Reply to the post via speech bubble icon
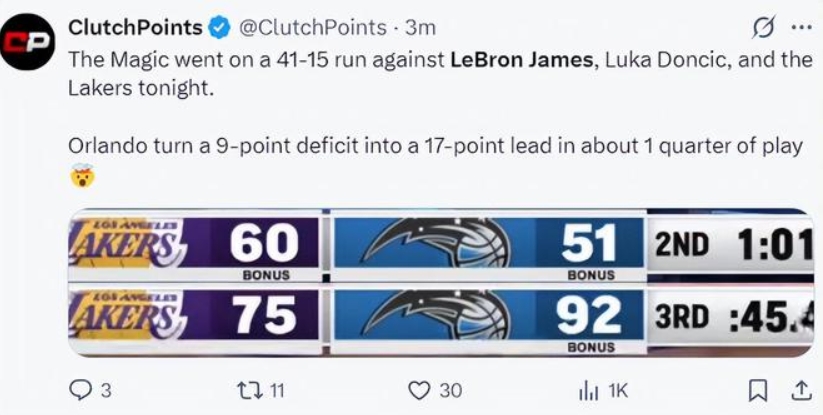Viewport: 823px width, 415px height. [82, 390]
